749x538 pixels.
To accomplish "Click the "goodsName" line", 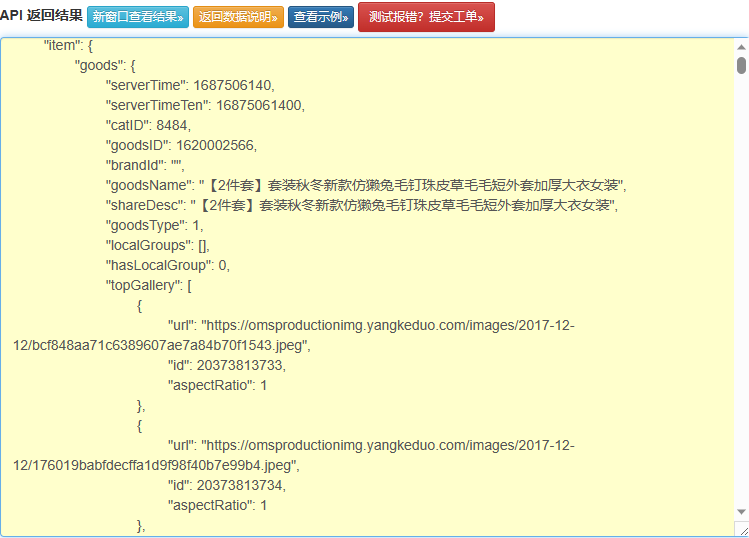I will (366, 185).
